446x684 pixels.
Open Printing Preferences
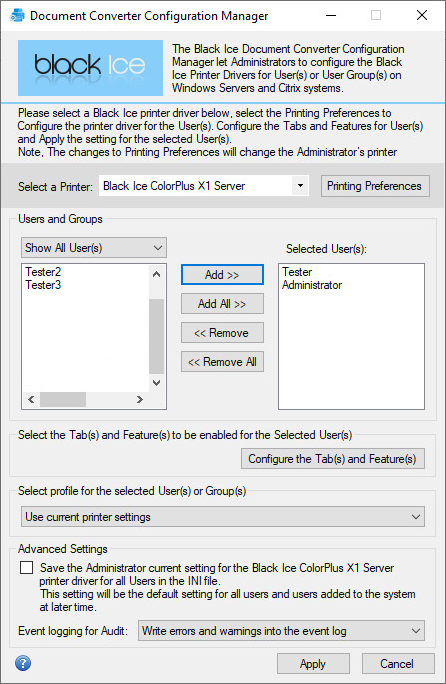375,186
